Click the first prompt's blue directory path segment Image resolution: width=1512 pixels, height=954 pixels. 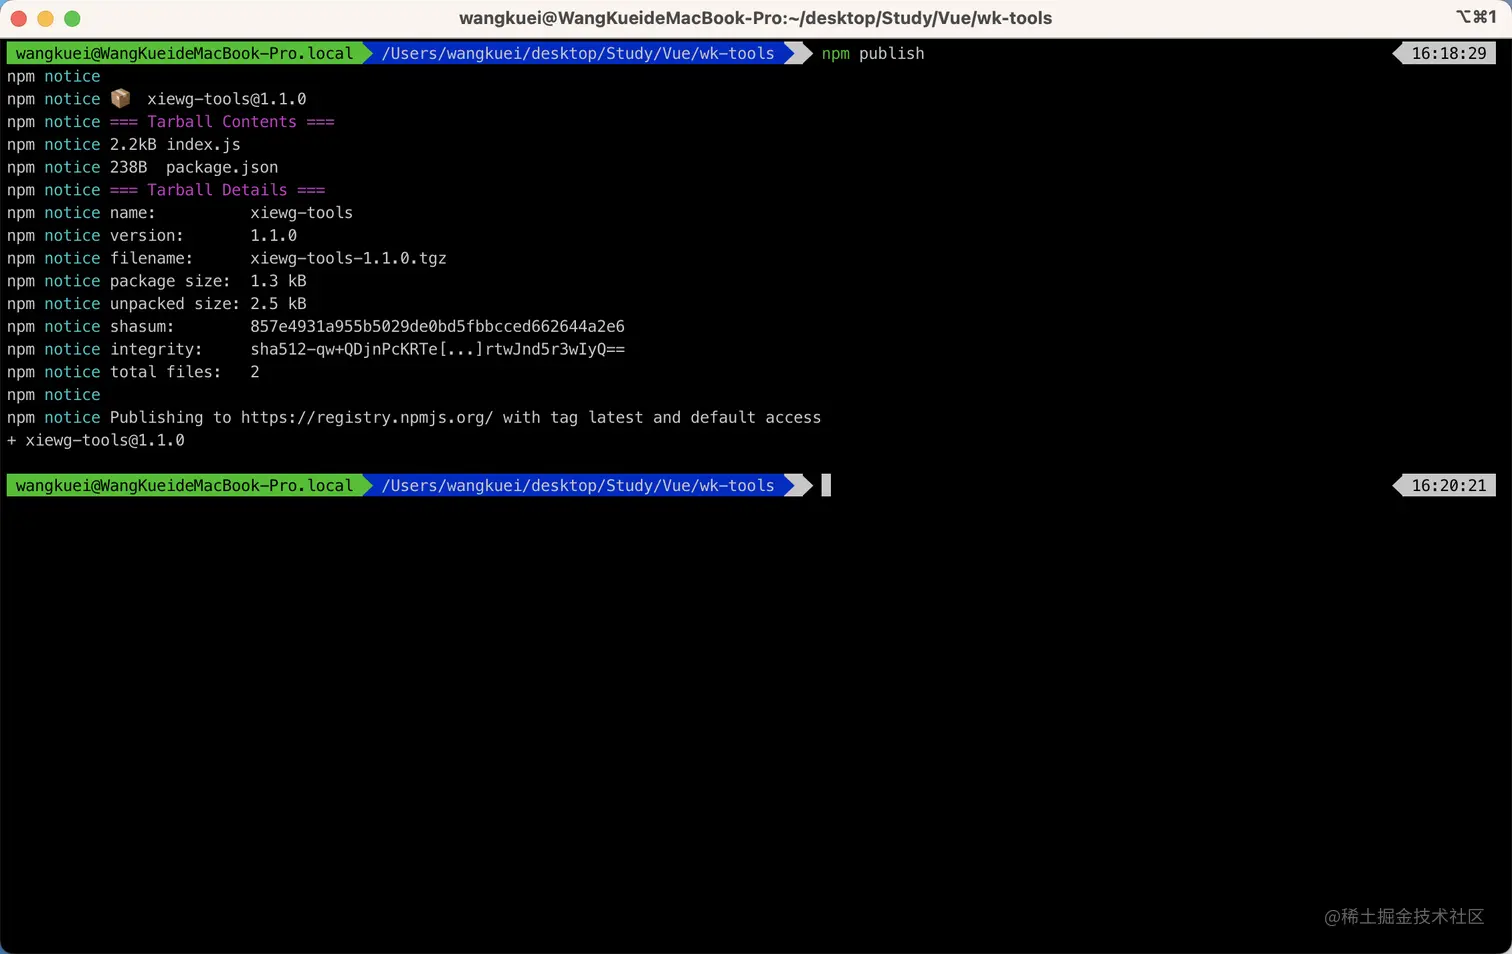[x=578, y=53]
